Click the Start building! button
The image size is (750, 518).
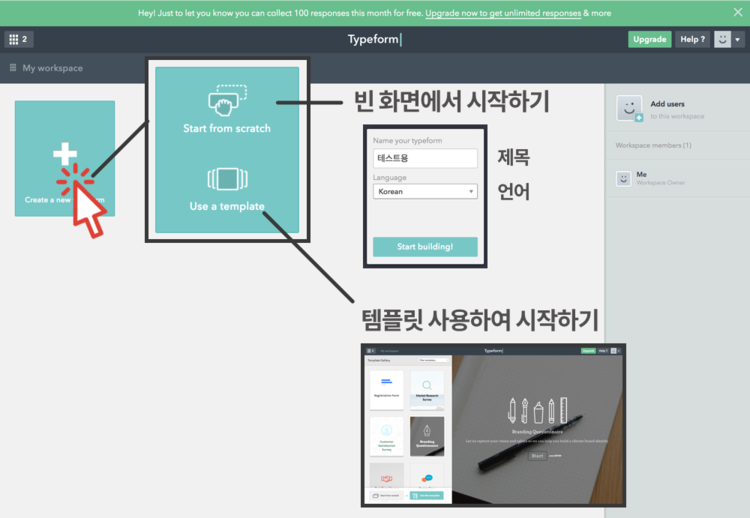425,247
